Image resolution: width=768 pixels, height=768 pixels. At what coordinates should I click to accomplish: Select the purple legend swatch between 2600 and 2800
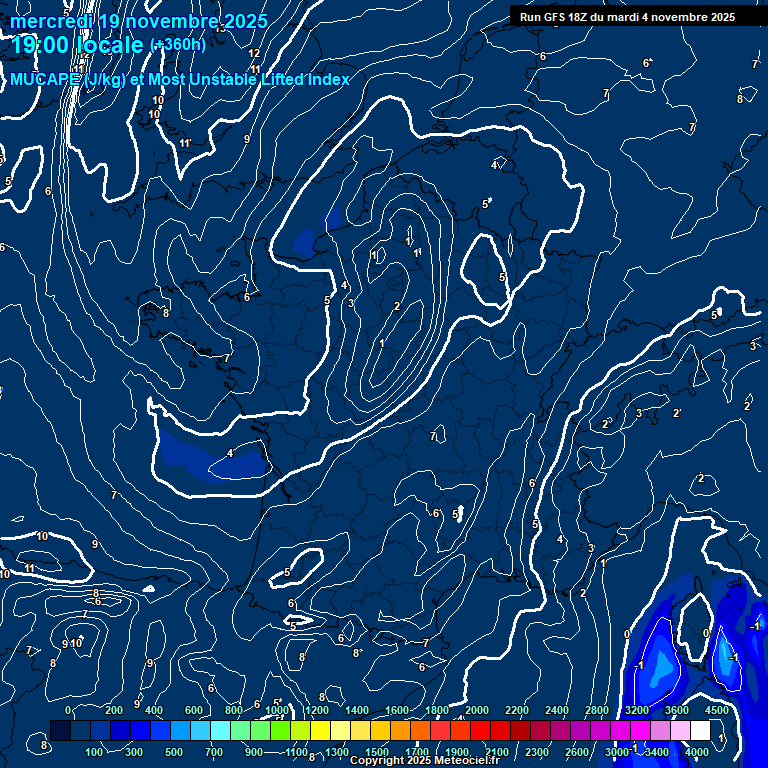580,730
